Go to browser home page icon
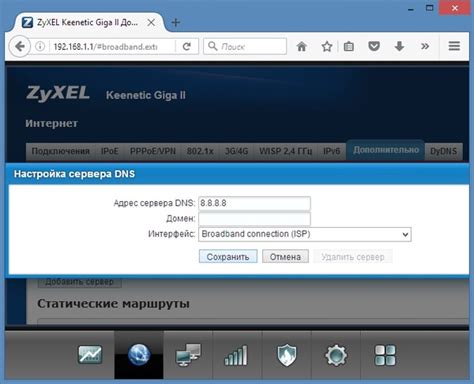Viewport: 474px width, 384px height. pyautogui.click(x=302, y=46)
